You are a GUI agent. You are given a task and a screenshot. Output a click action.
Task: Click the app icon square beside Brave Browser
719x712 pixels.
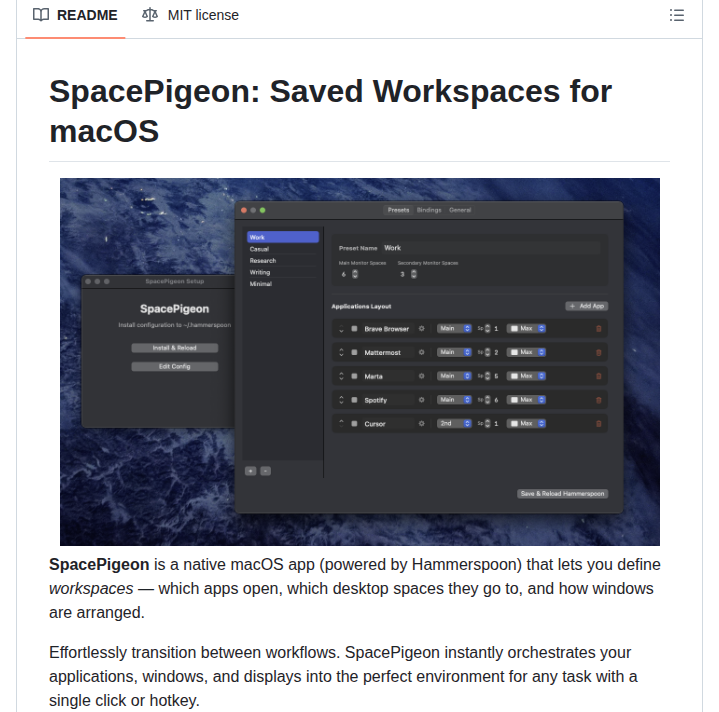point(354,329)
